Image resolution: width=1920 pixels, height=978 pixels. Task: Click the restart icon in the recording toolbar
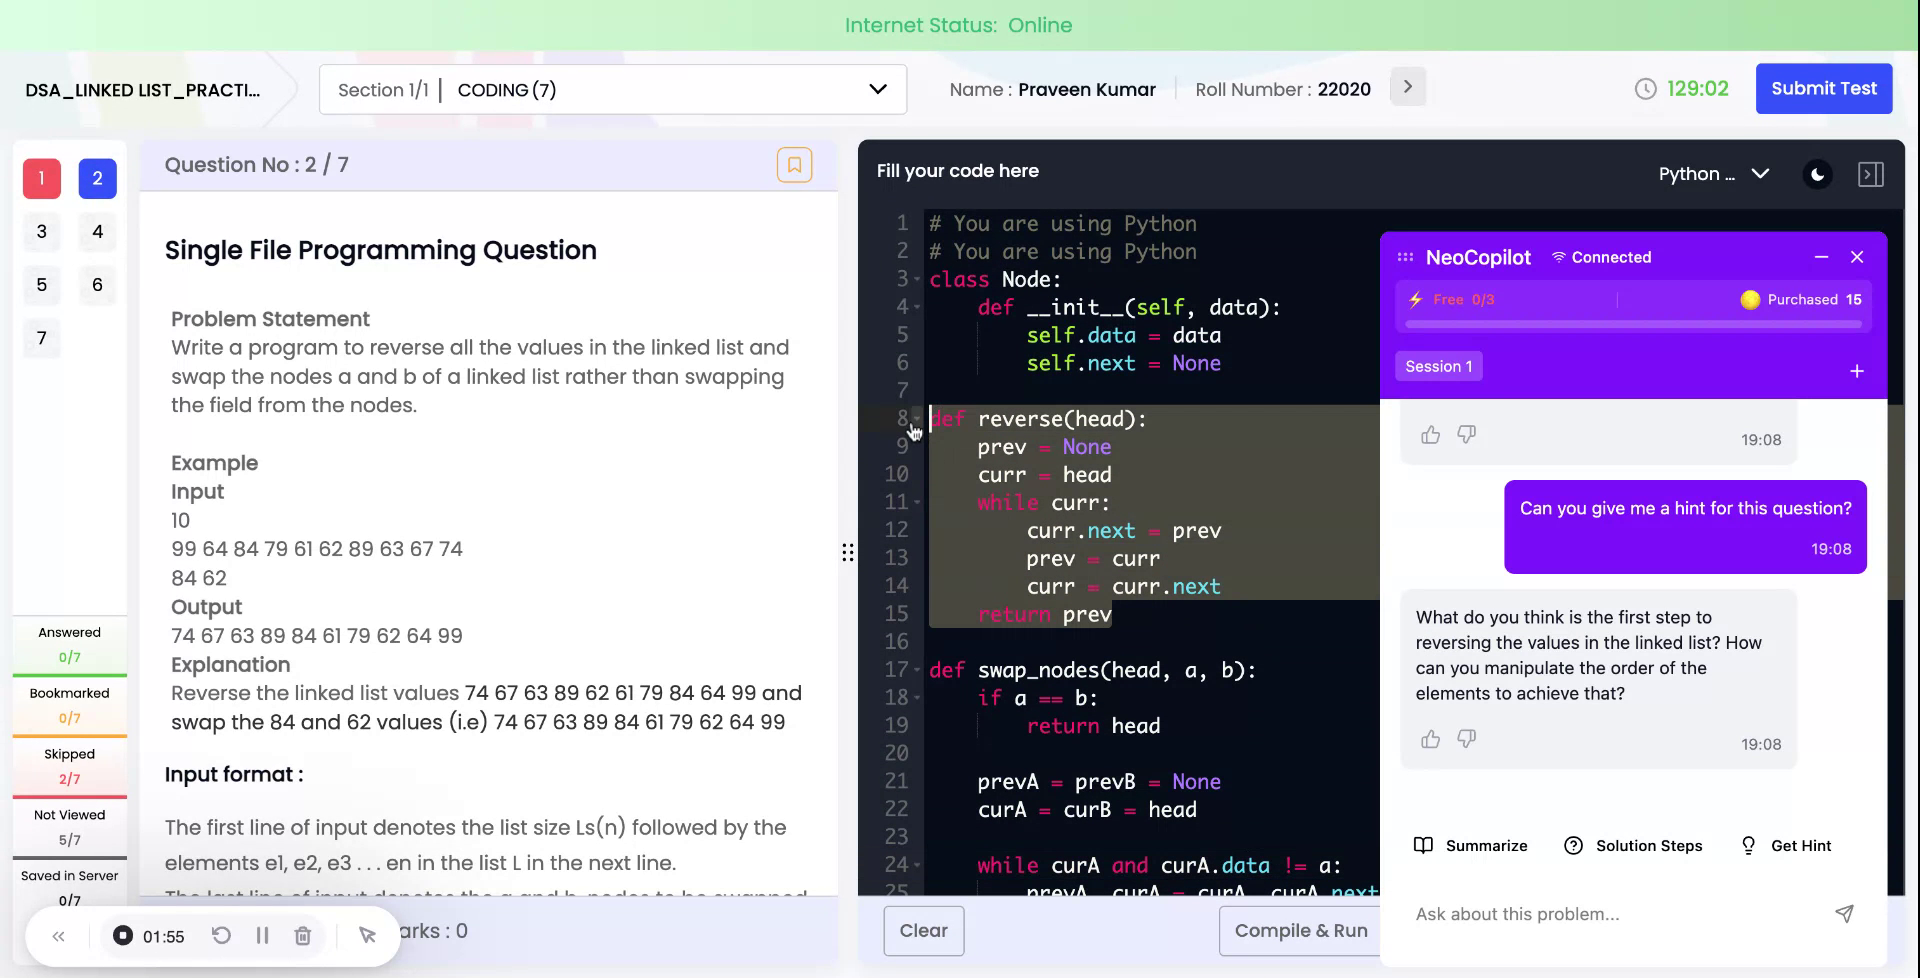click(x=222, y=935)
